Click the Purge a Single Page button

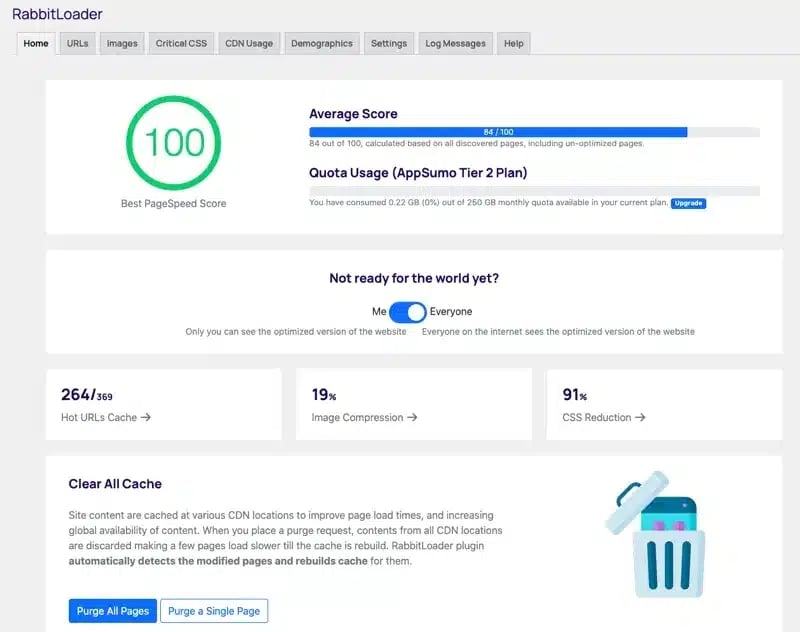point(214,611)
